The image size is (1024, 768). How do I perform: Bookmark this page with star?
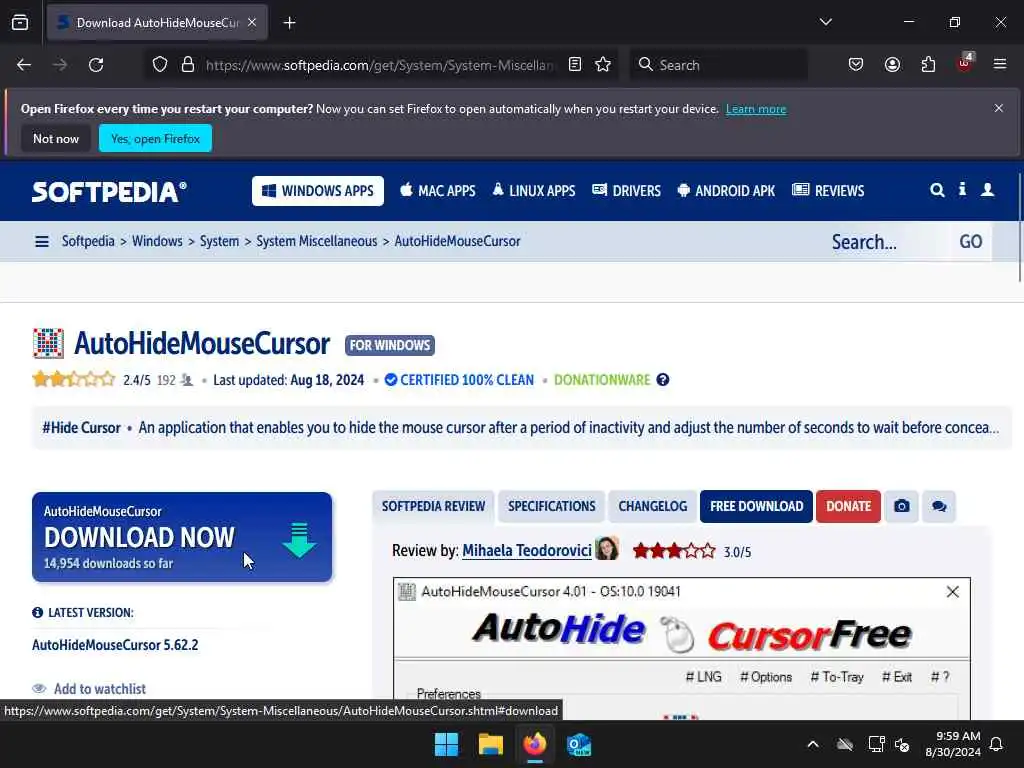pyautogui.click(x=603, y=65)
